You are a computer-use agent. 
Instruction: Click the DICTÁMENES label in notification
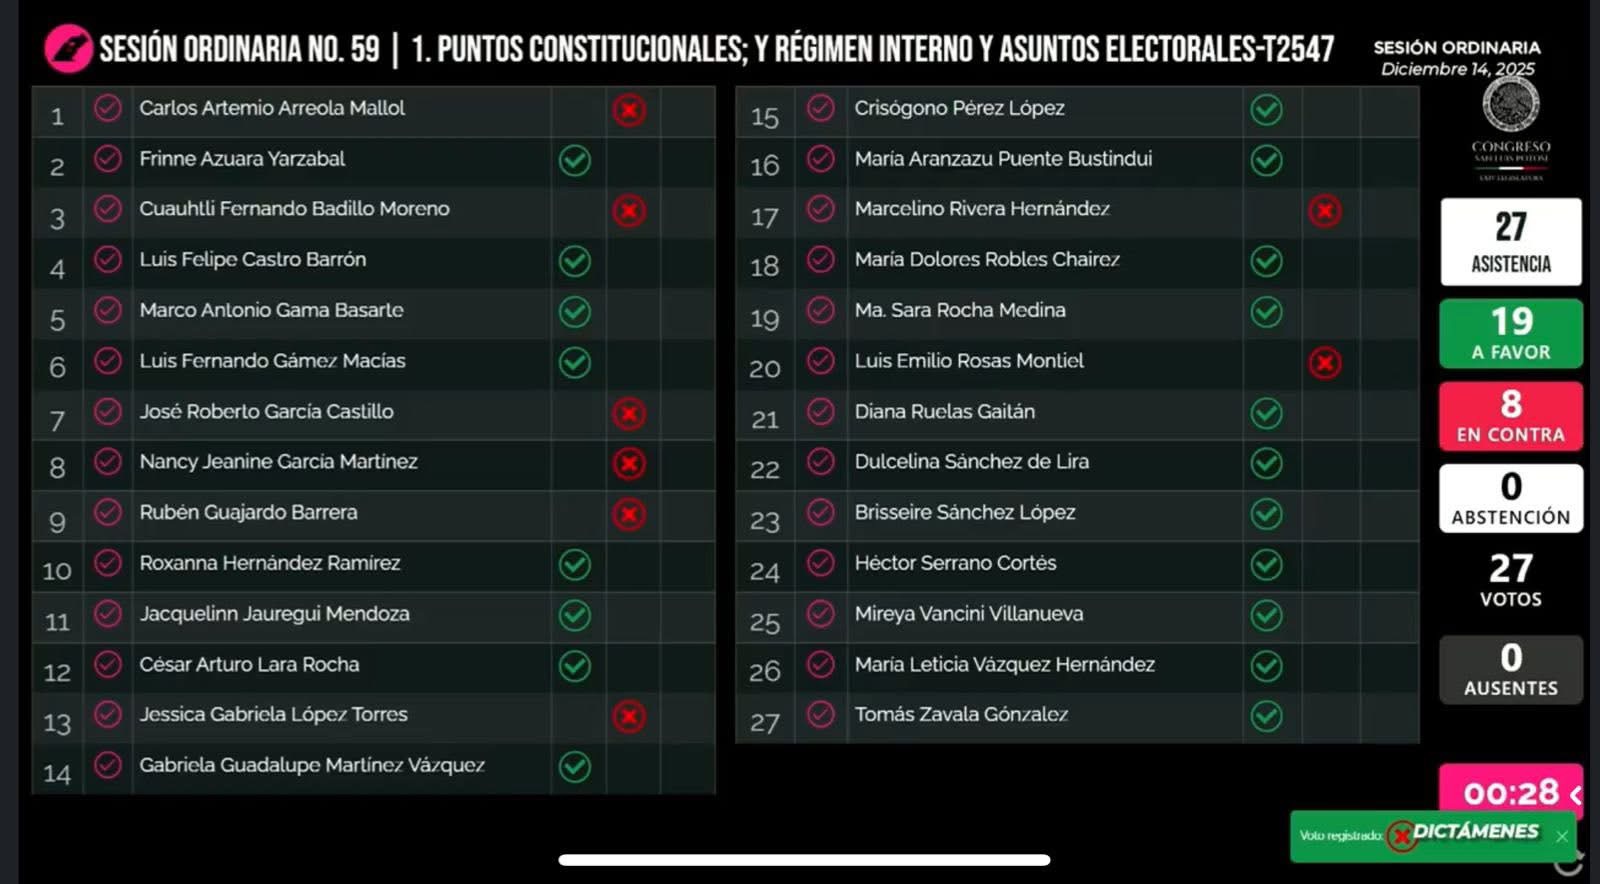click(x=1475, y=831)
